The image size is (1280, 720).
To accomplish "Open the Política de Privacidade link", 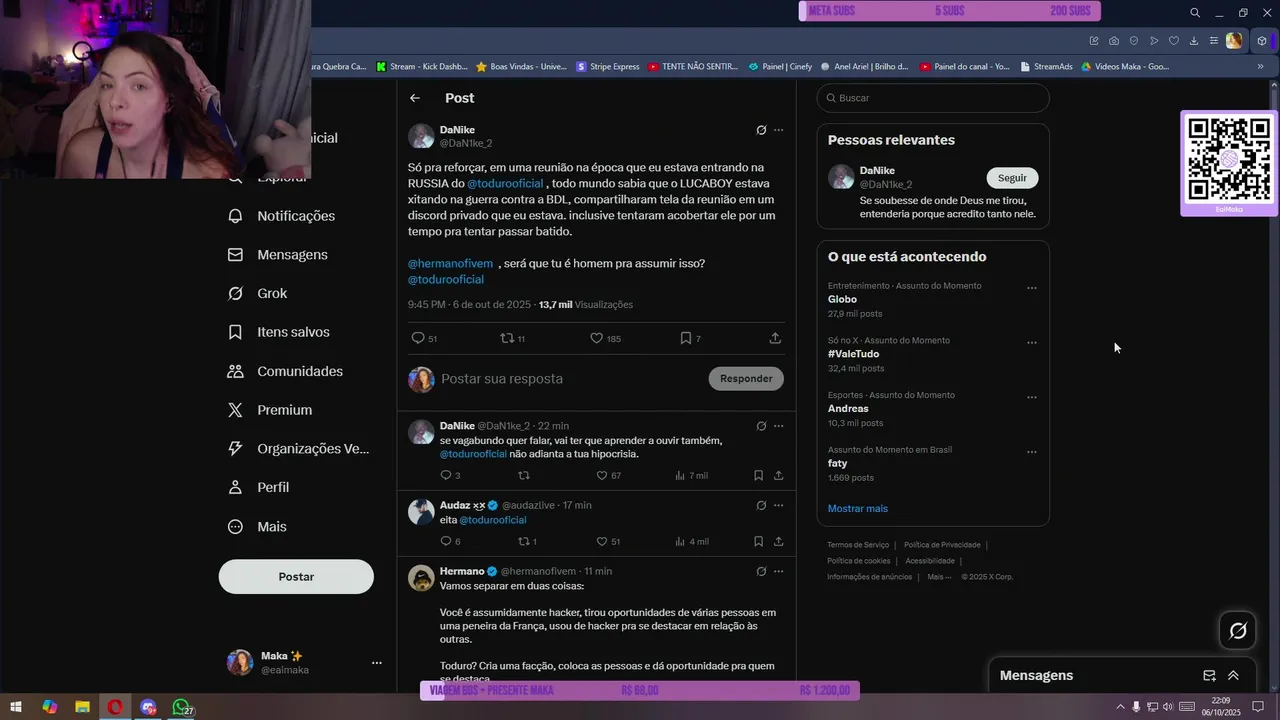I will coord(942,545).
